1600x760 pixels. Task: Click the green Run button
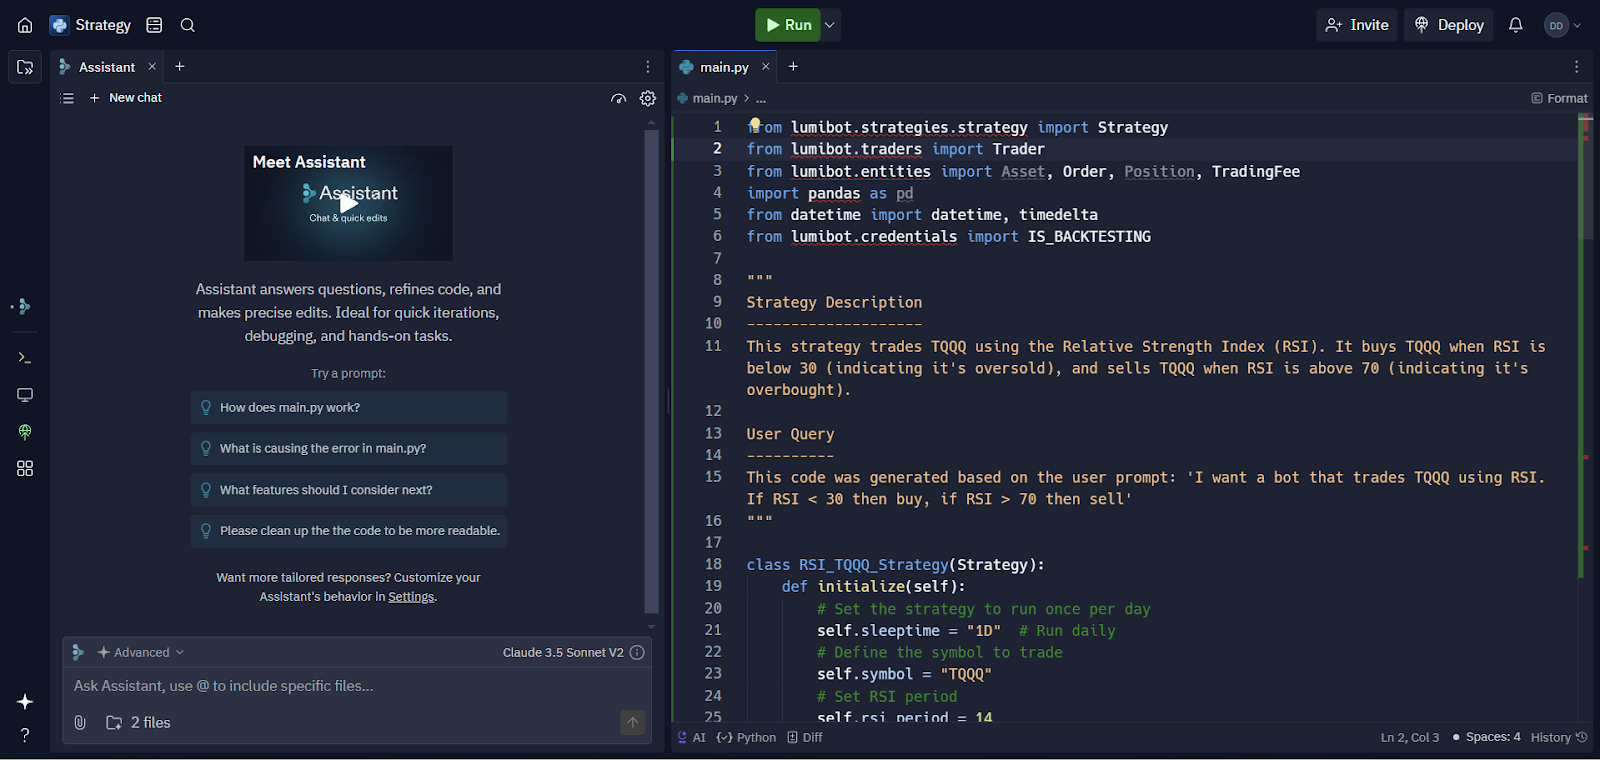point(788,25)
